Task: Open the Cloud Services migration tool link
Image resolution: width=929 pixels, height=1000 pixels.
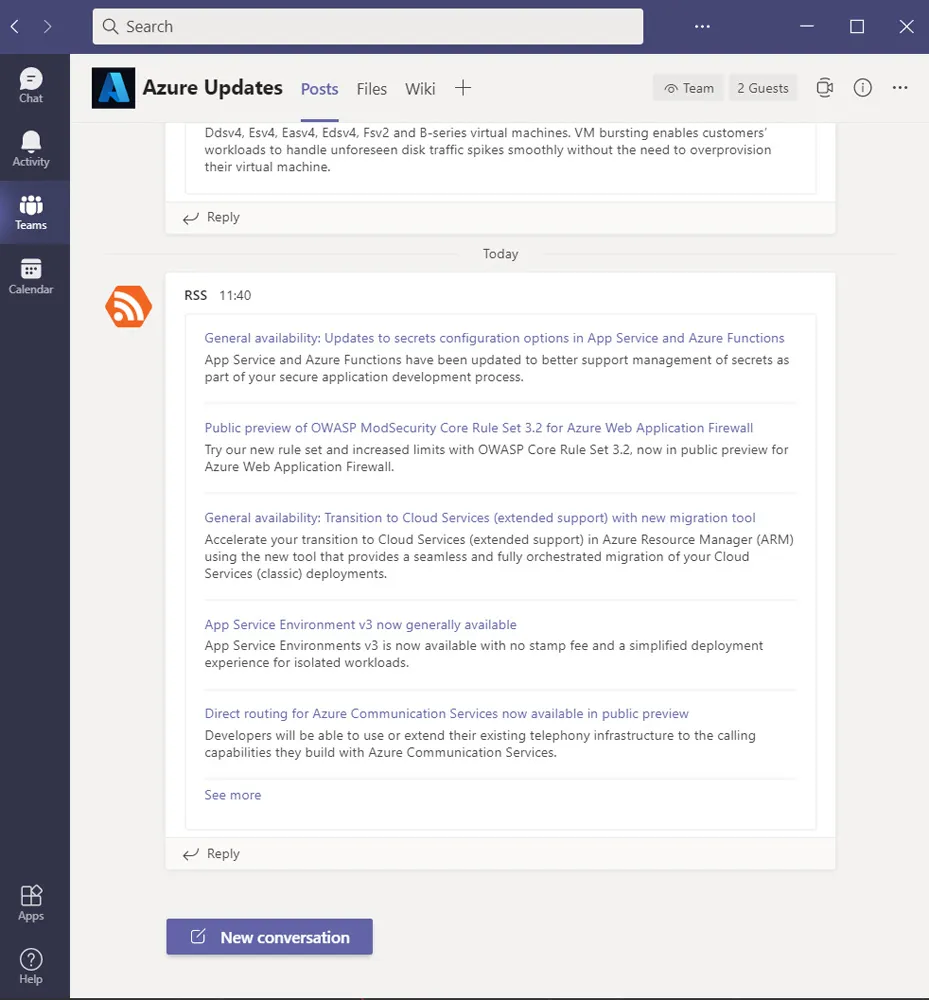Action: pos(480,518)
